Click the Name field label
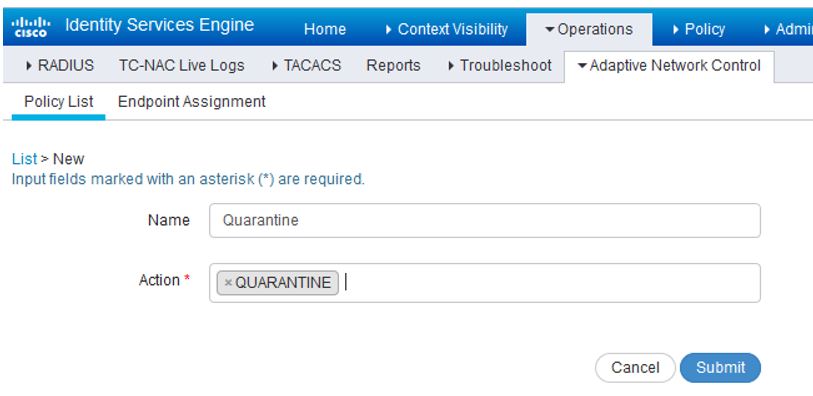 [169, 220]
